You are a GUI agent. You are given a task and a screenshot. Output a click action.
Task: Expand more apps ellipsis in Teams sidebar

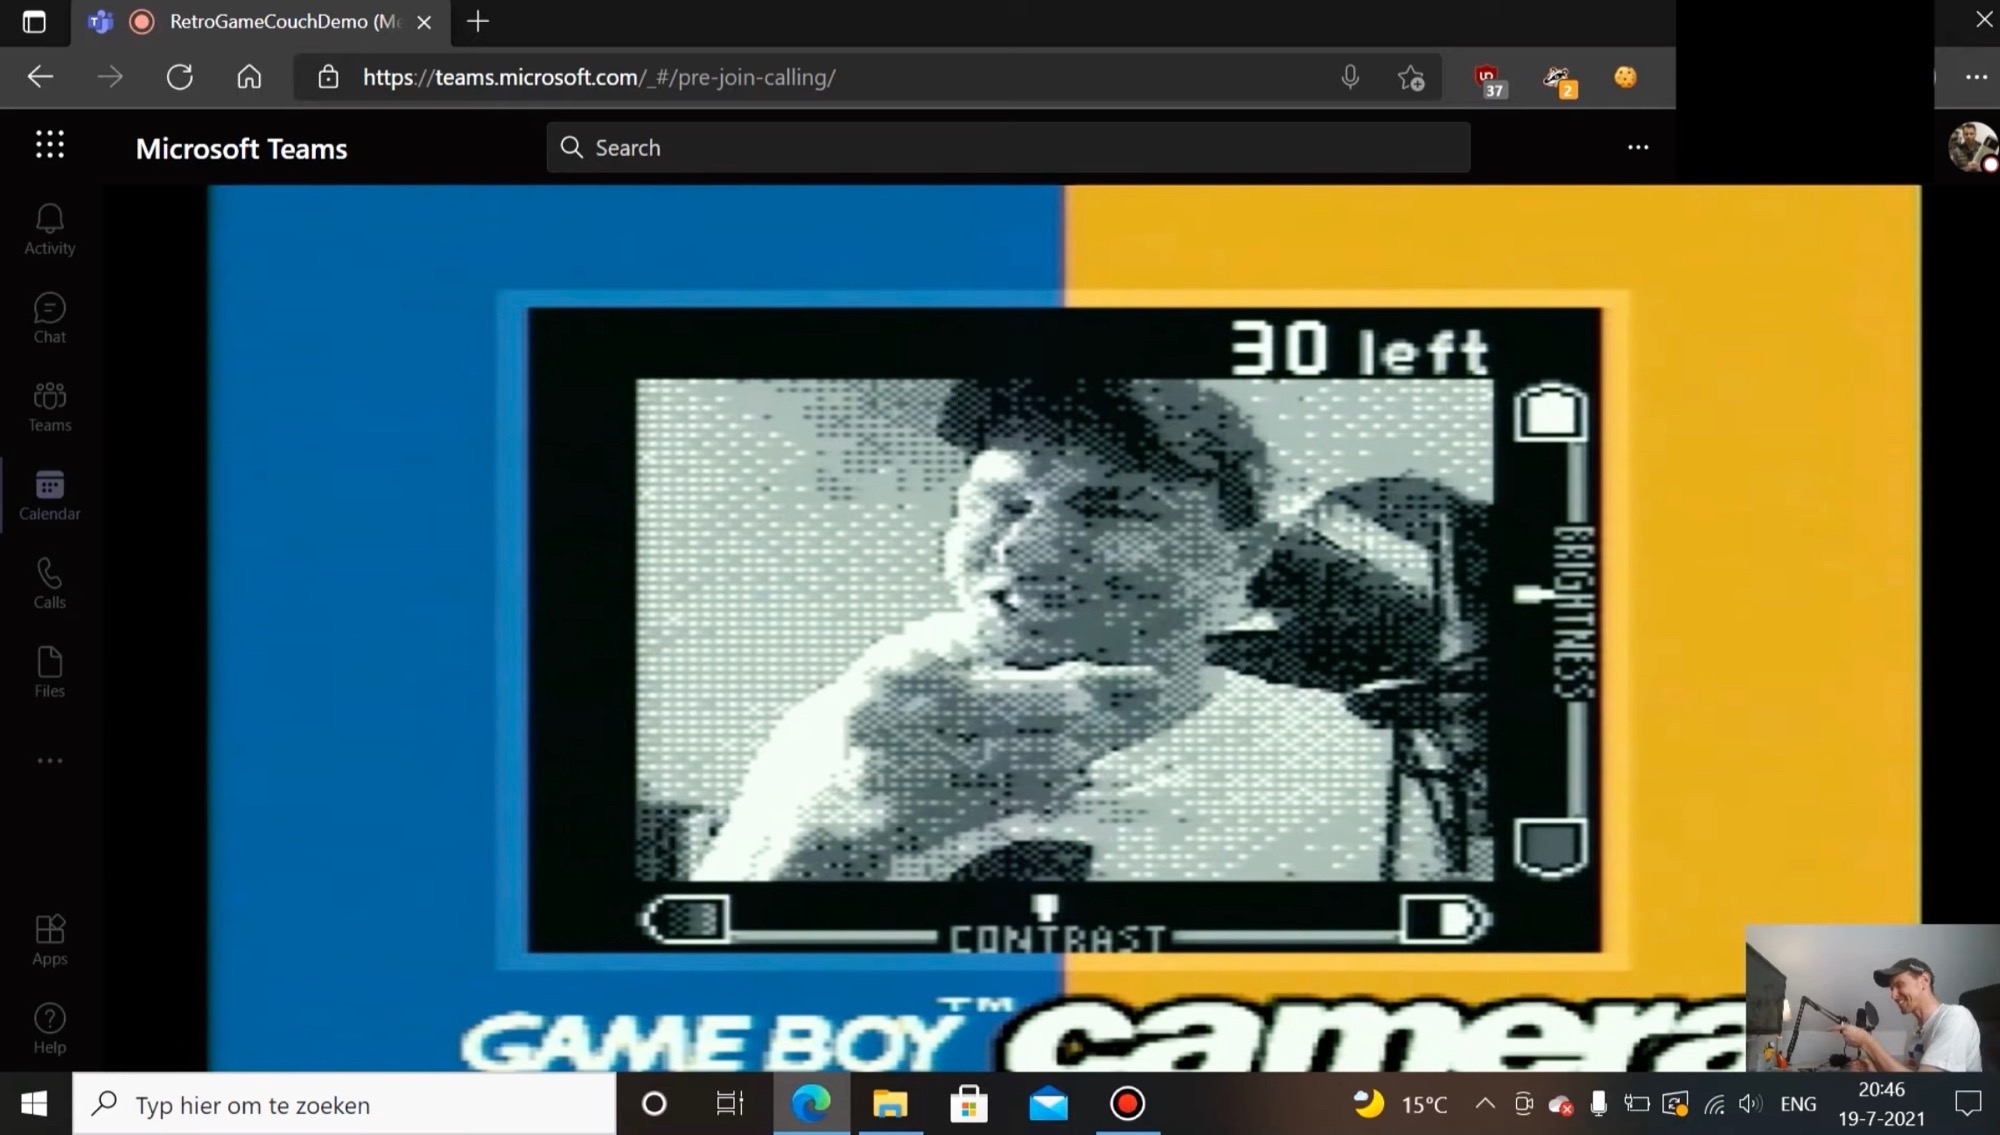click(x=49, y=761)
